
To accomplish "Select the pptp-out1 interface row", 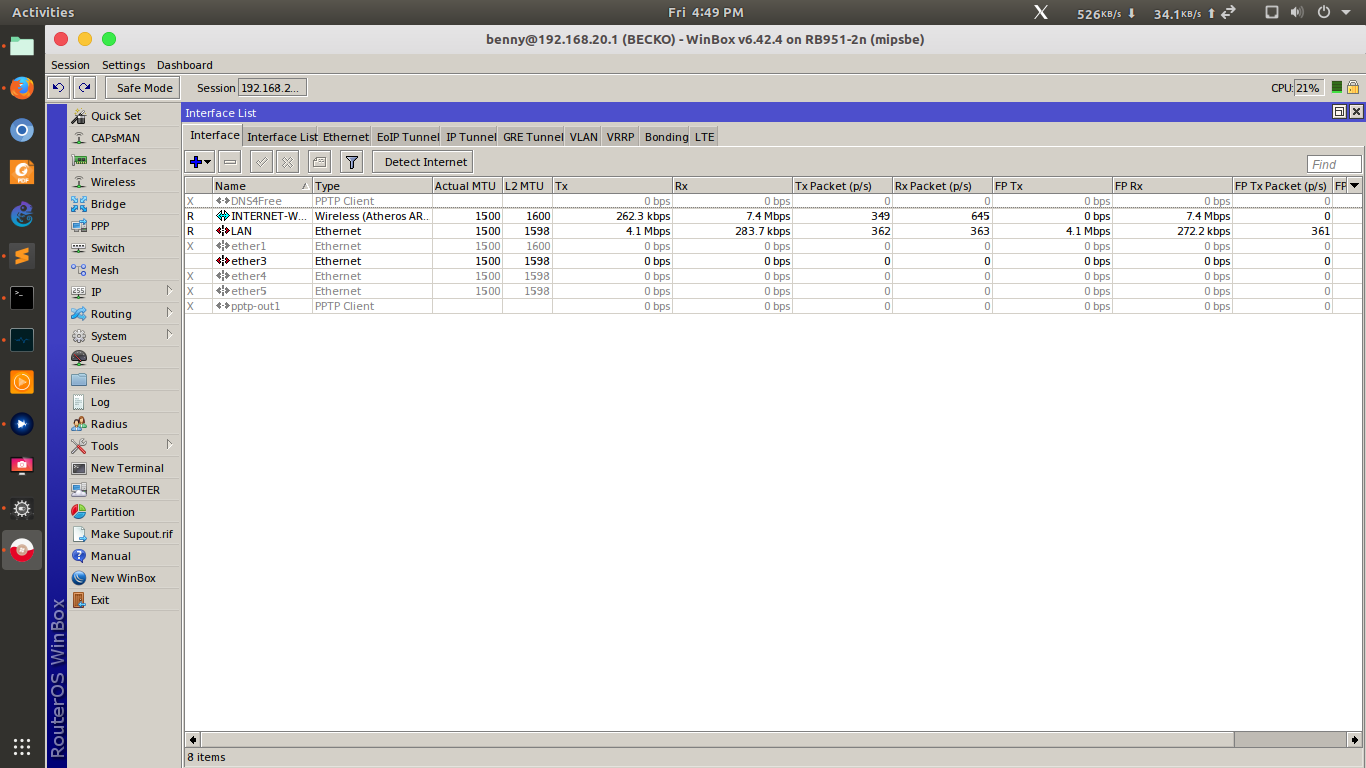I will coord(772,306).
